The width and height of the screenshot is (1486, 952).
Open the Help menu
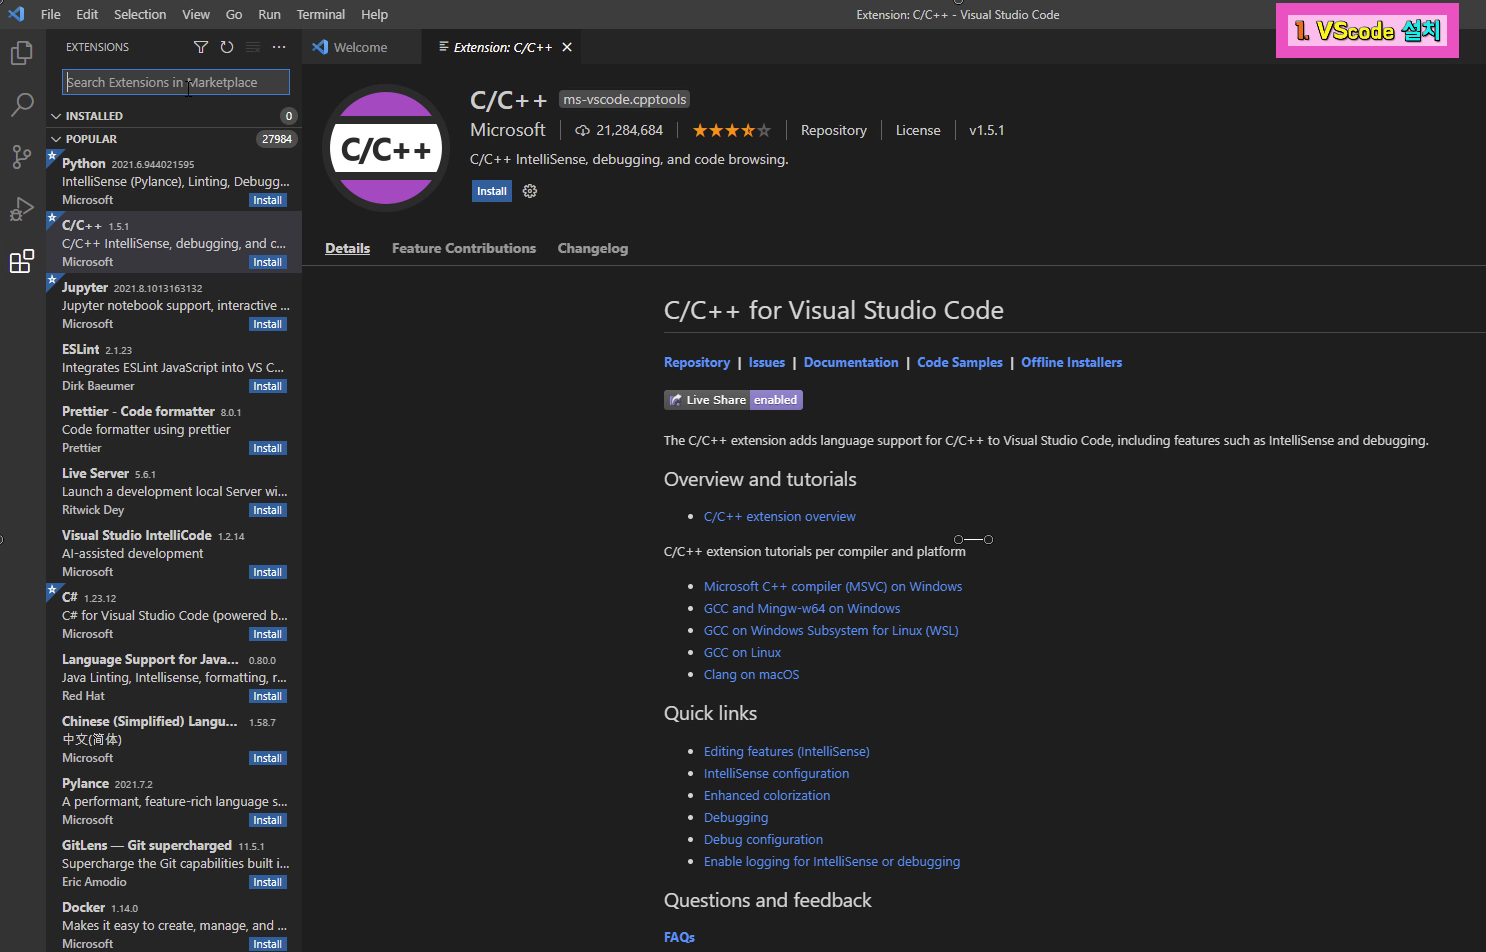(x=375, y=14)
